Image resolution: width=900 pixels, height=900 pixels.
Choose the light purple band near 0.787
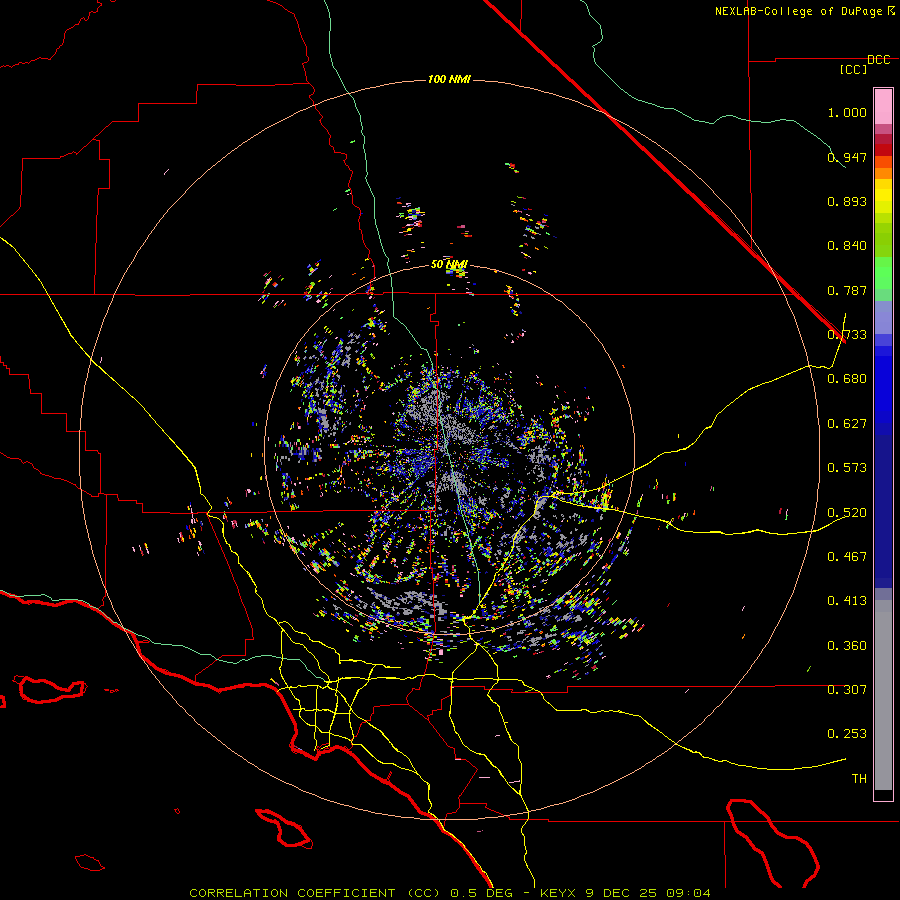[883, 318]
